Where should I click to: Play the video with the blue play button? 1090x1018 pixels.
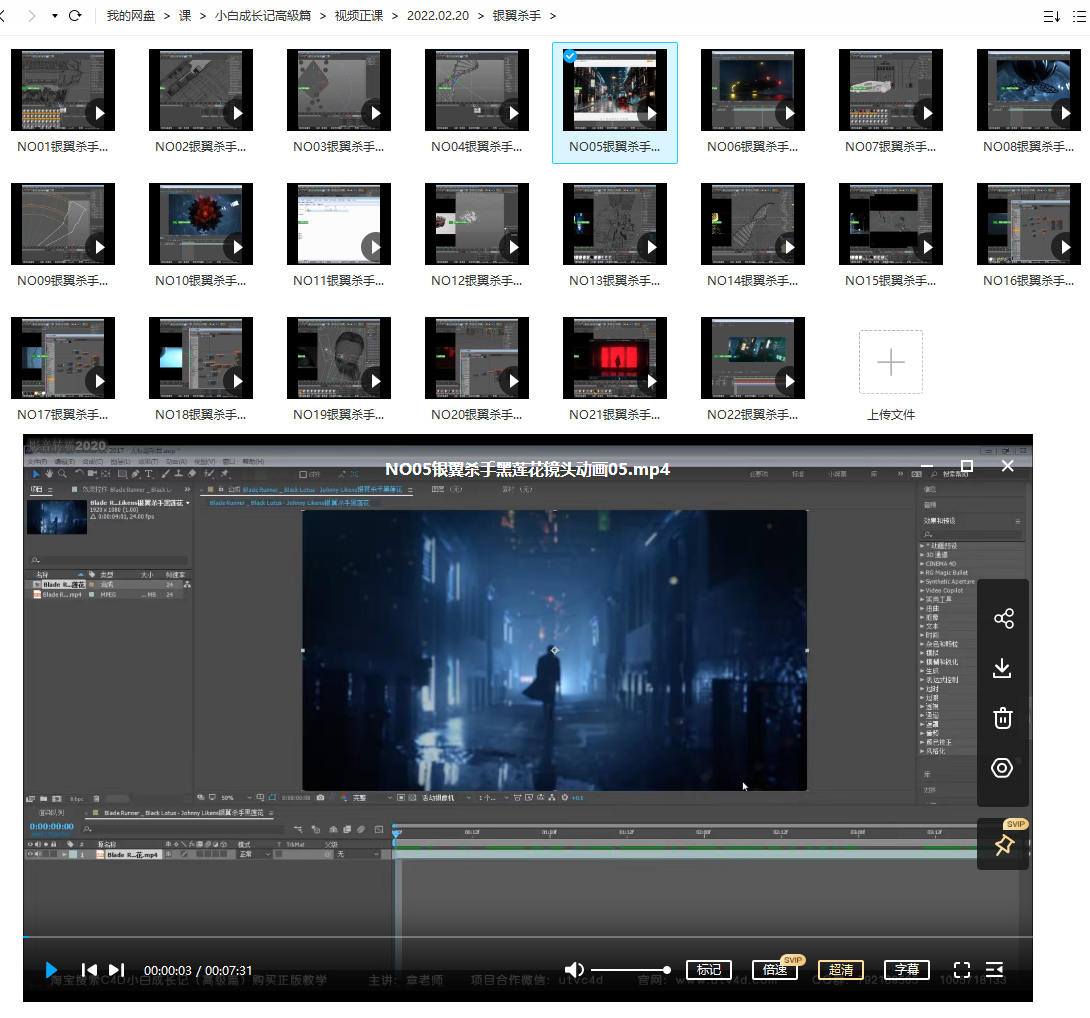point(51,970)
